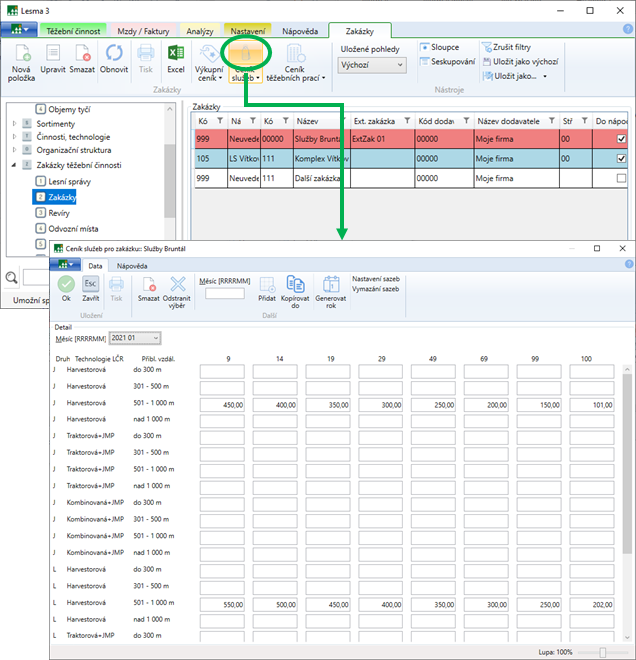This screenshot has height=660, width=636.
Task: Export the list with the Excel icon
Action: (175, 53)
